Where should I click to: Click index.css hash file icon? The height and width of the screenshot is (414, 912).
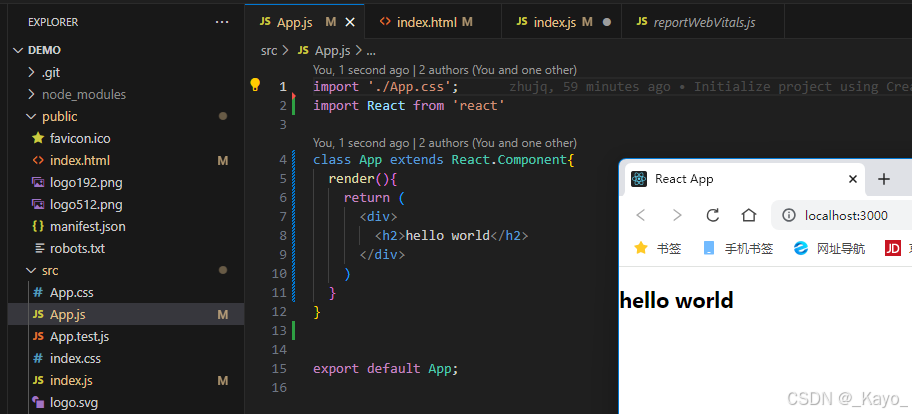tap(38, 358)
